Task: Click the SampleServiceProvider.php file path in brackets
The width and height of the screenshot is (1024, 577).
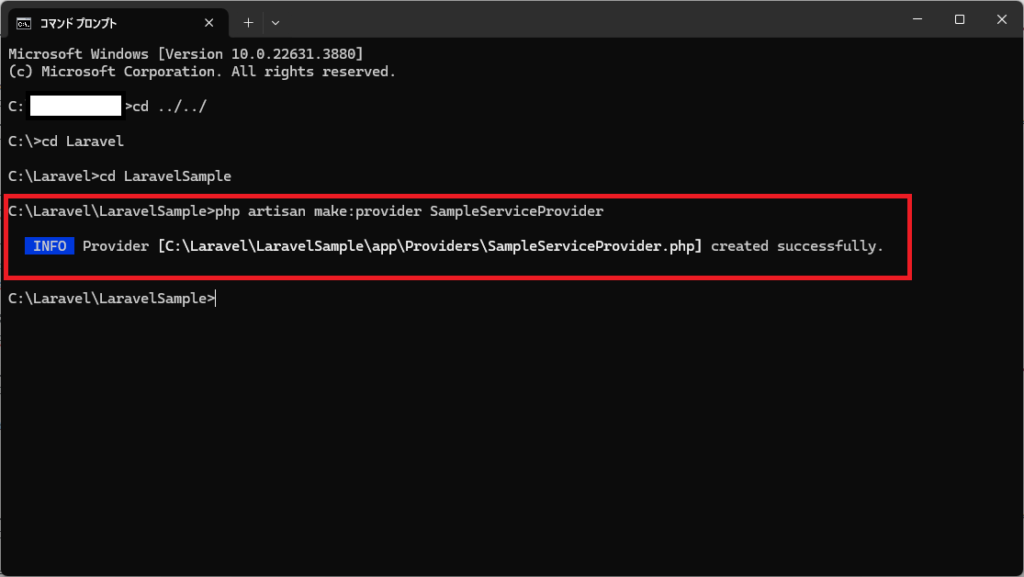Action: tap(430, 246)
